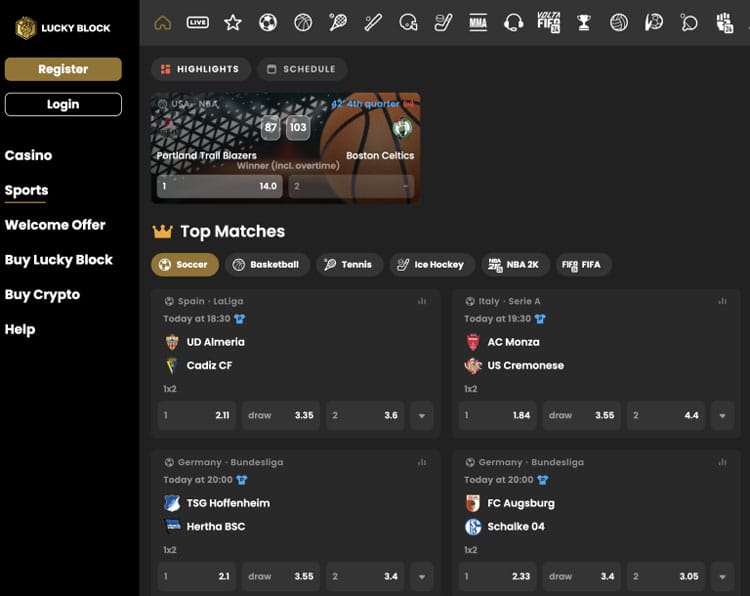The height and width of the screenshot is (596, 750).
Task: Pick draw odds 3.35 for Almeria match
Action: (x=281, y=415)
